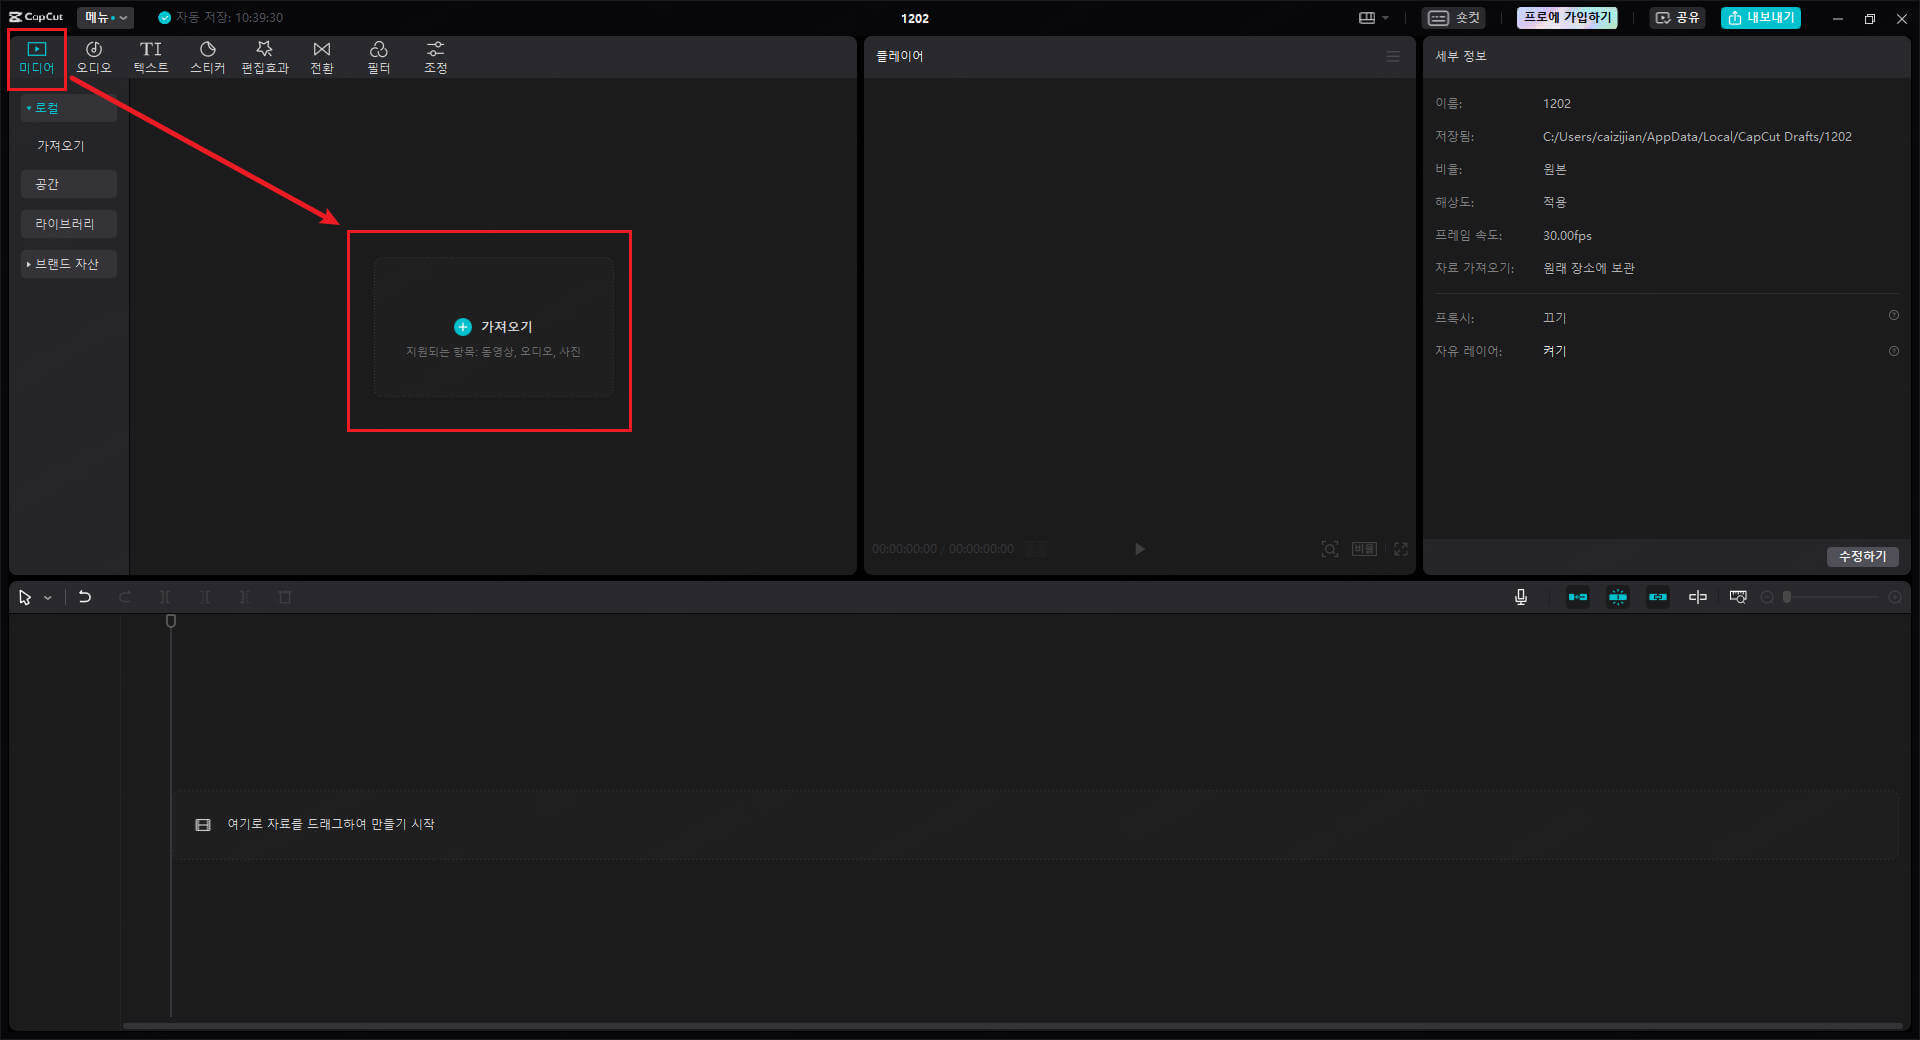The width and height of the screenshot is (1920, 1040).
Task: Open the selection tool mode dropdown arrow
Action: pyautogui.click(x=47, y=598)
